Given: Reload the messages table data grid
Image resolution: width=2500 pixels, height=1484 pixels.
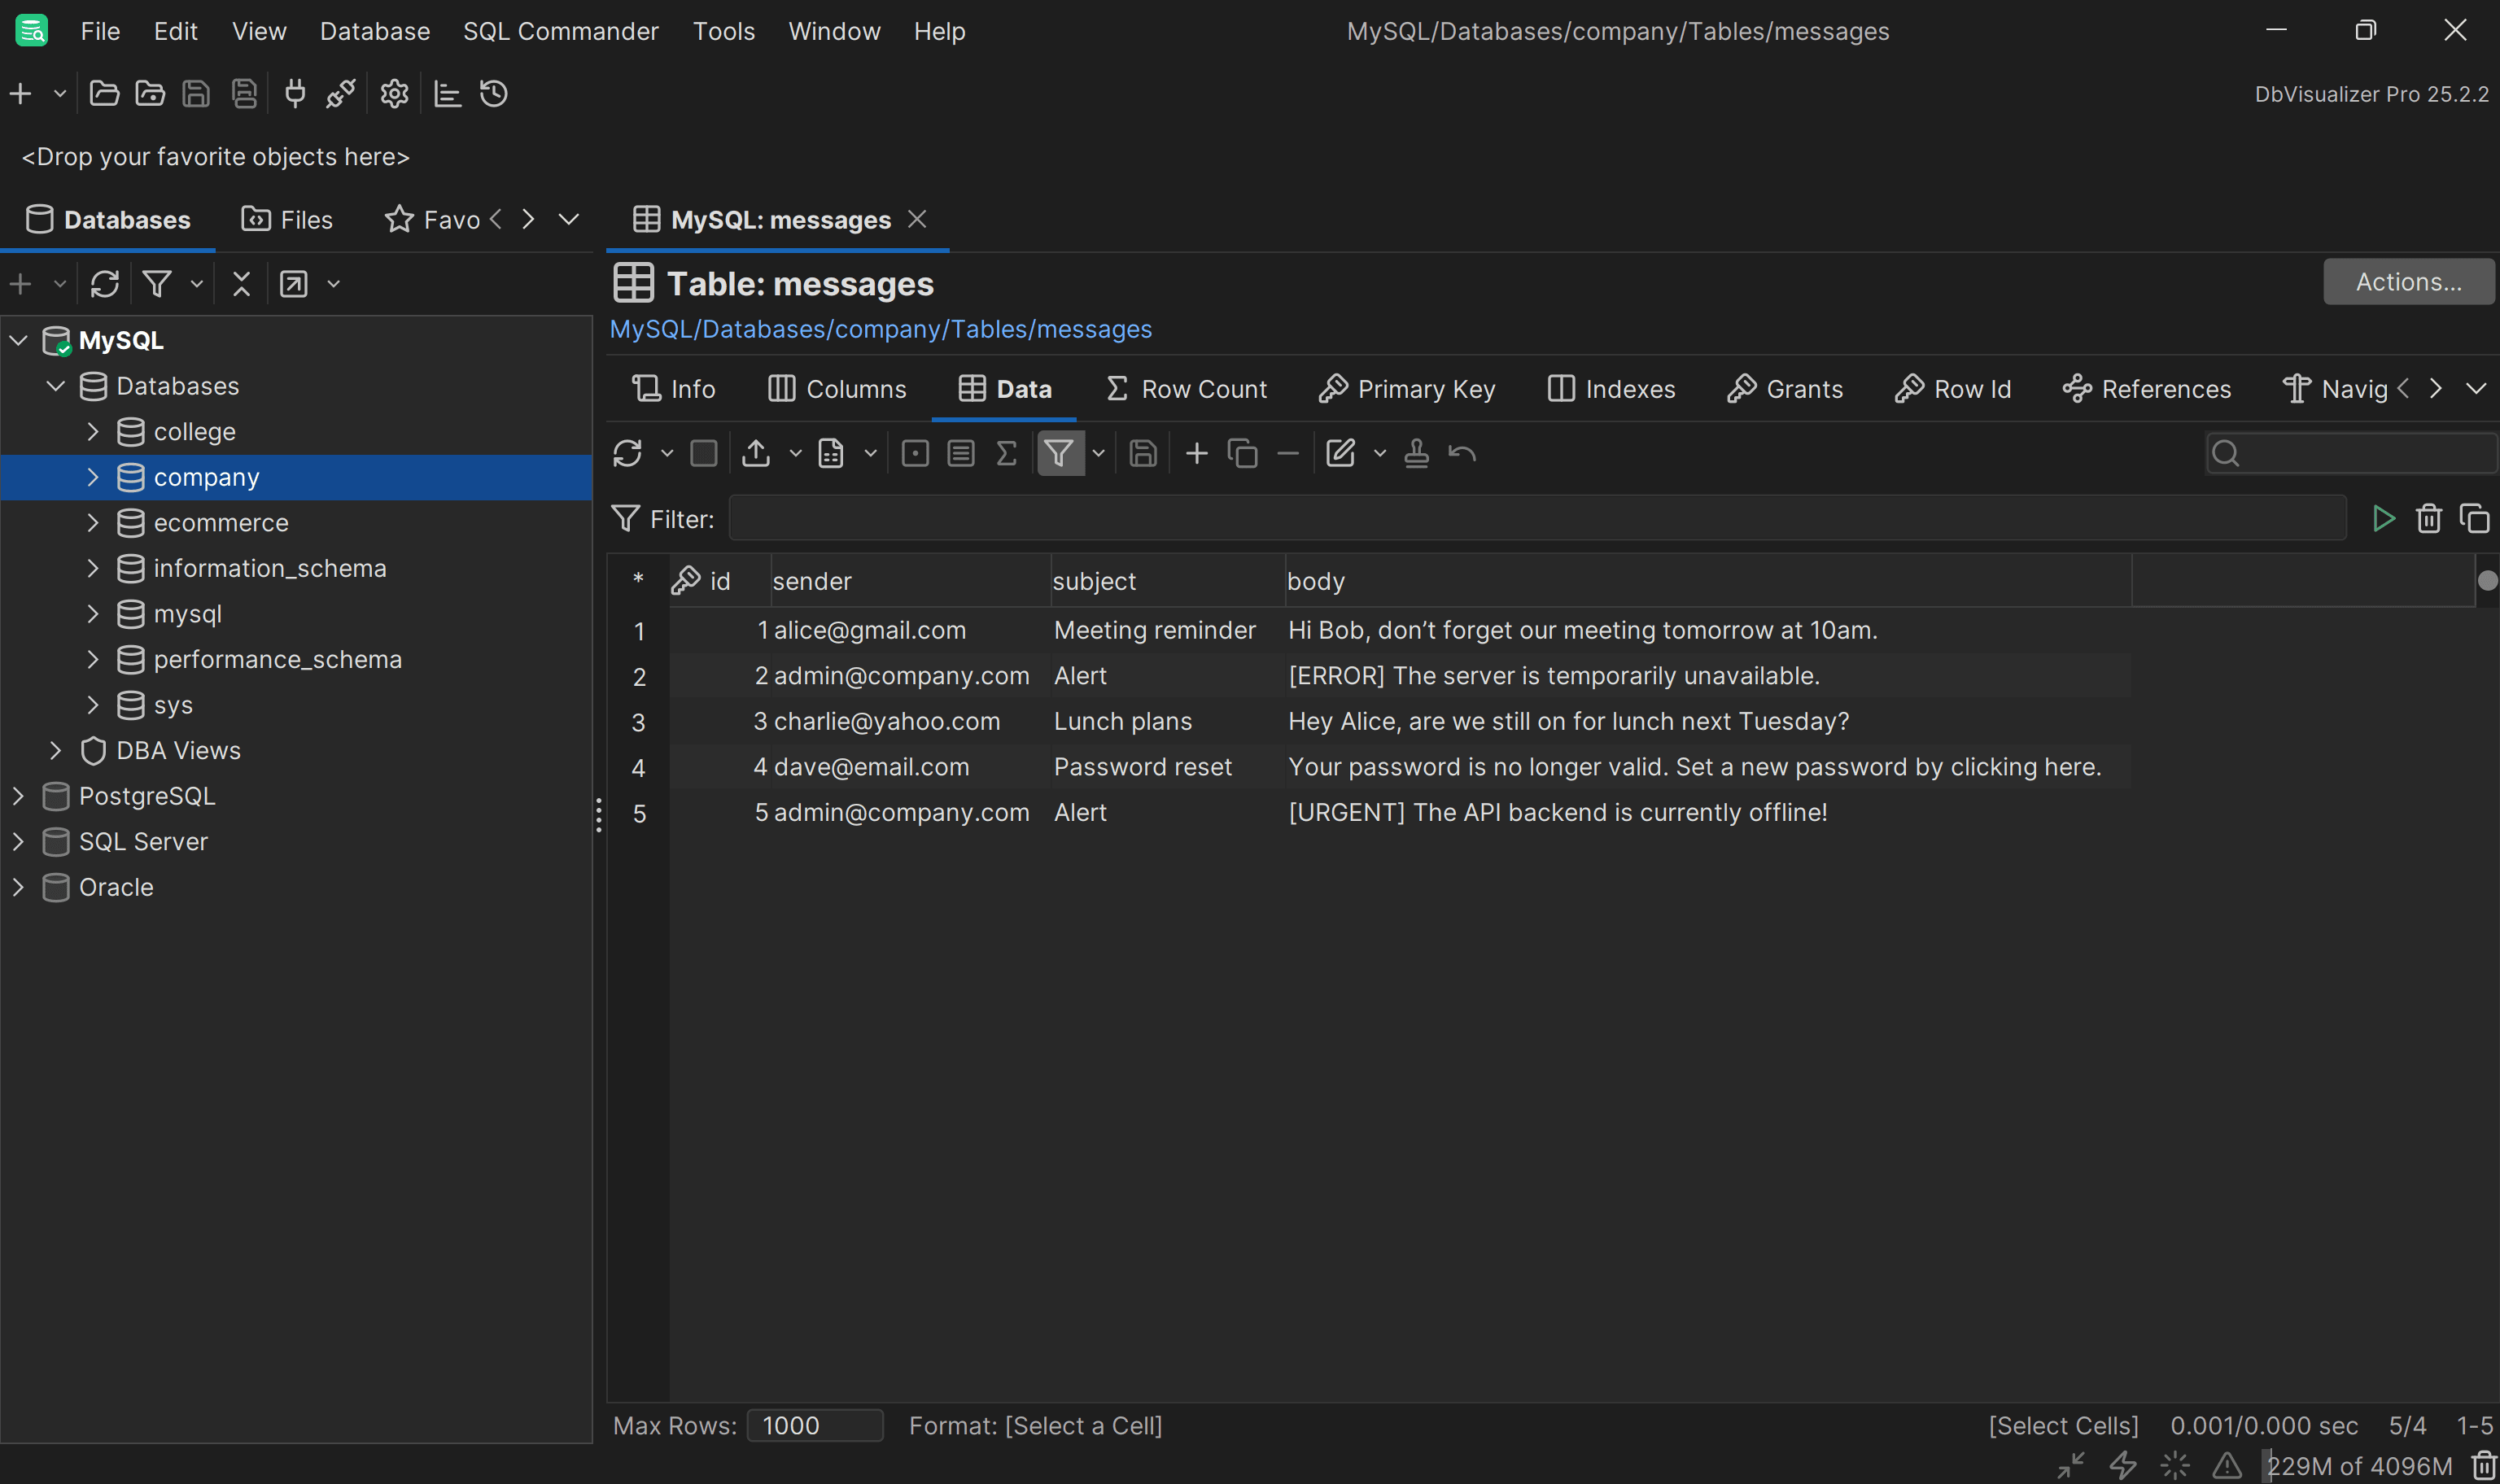Looking at the screenshot, I should [627, 452].
